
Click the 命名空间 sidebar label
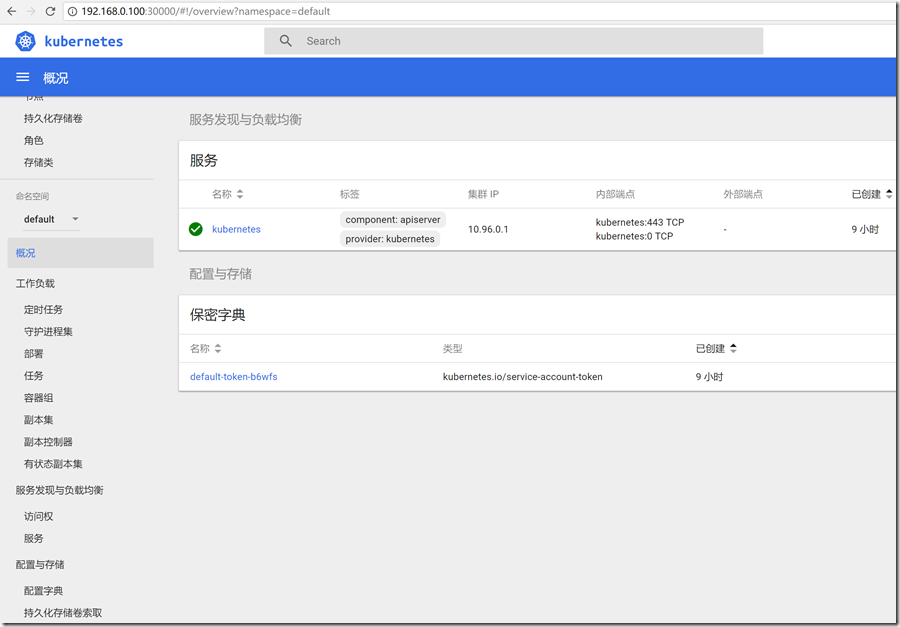point(32,196)
